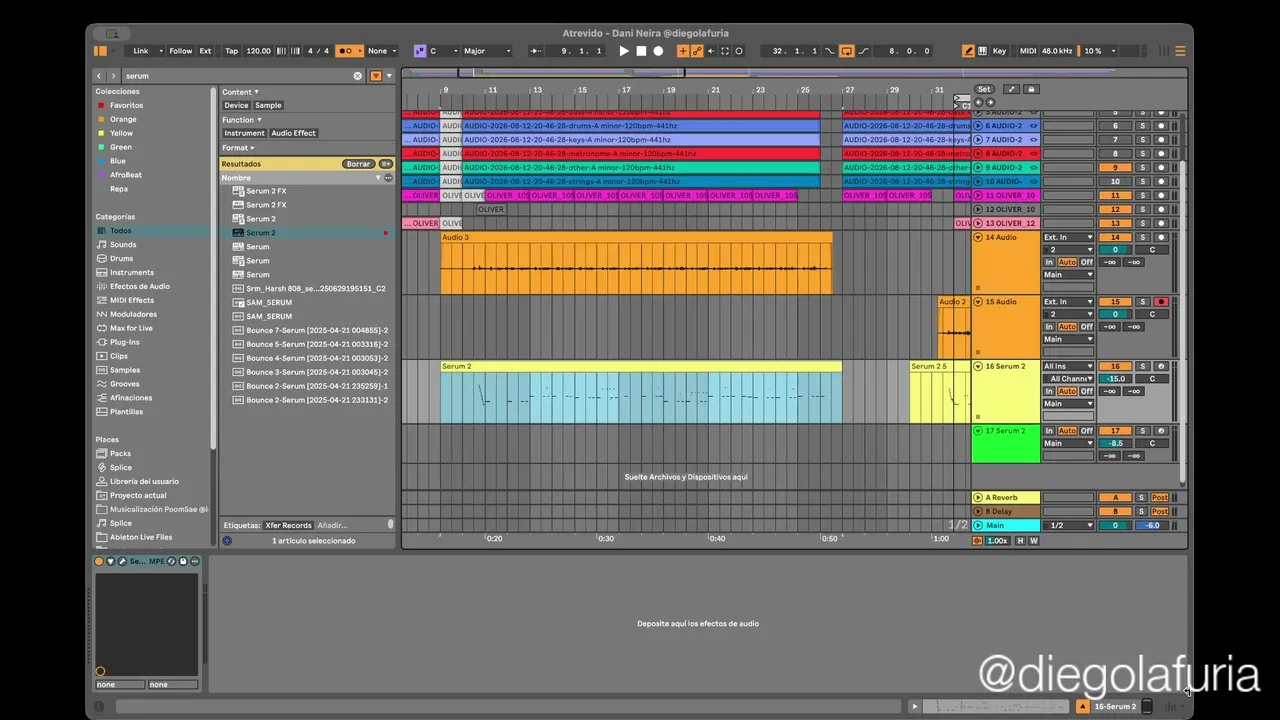Mute track 17 via its activator button
The width and height of the screenshot is (1280, 720).
1115,430
